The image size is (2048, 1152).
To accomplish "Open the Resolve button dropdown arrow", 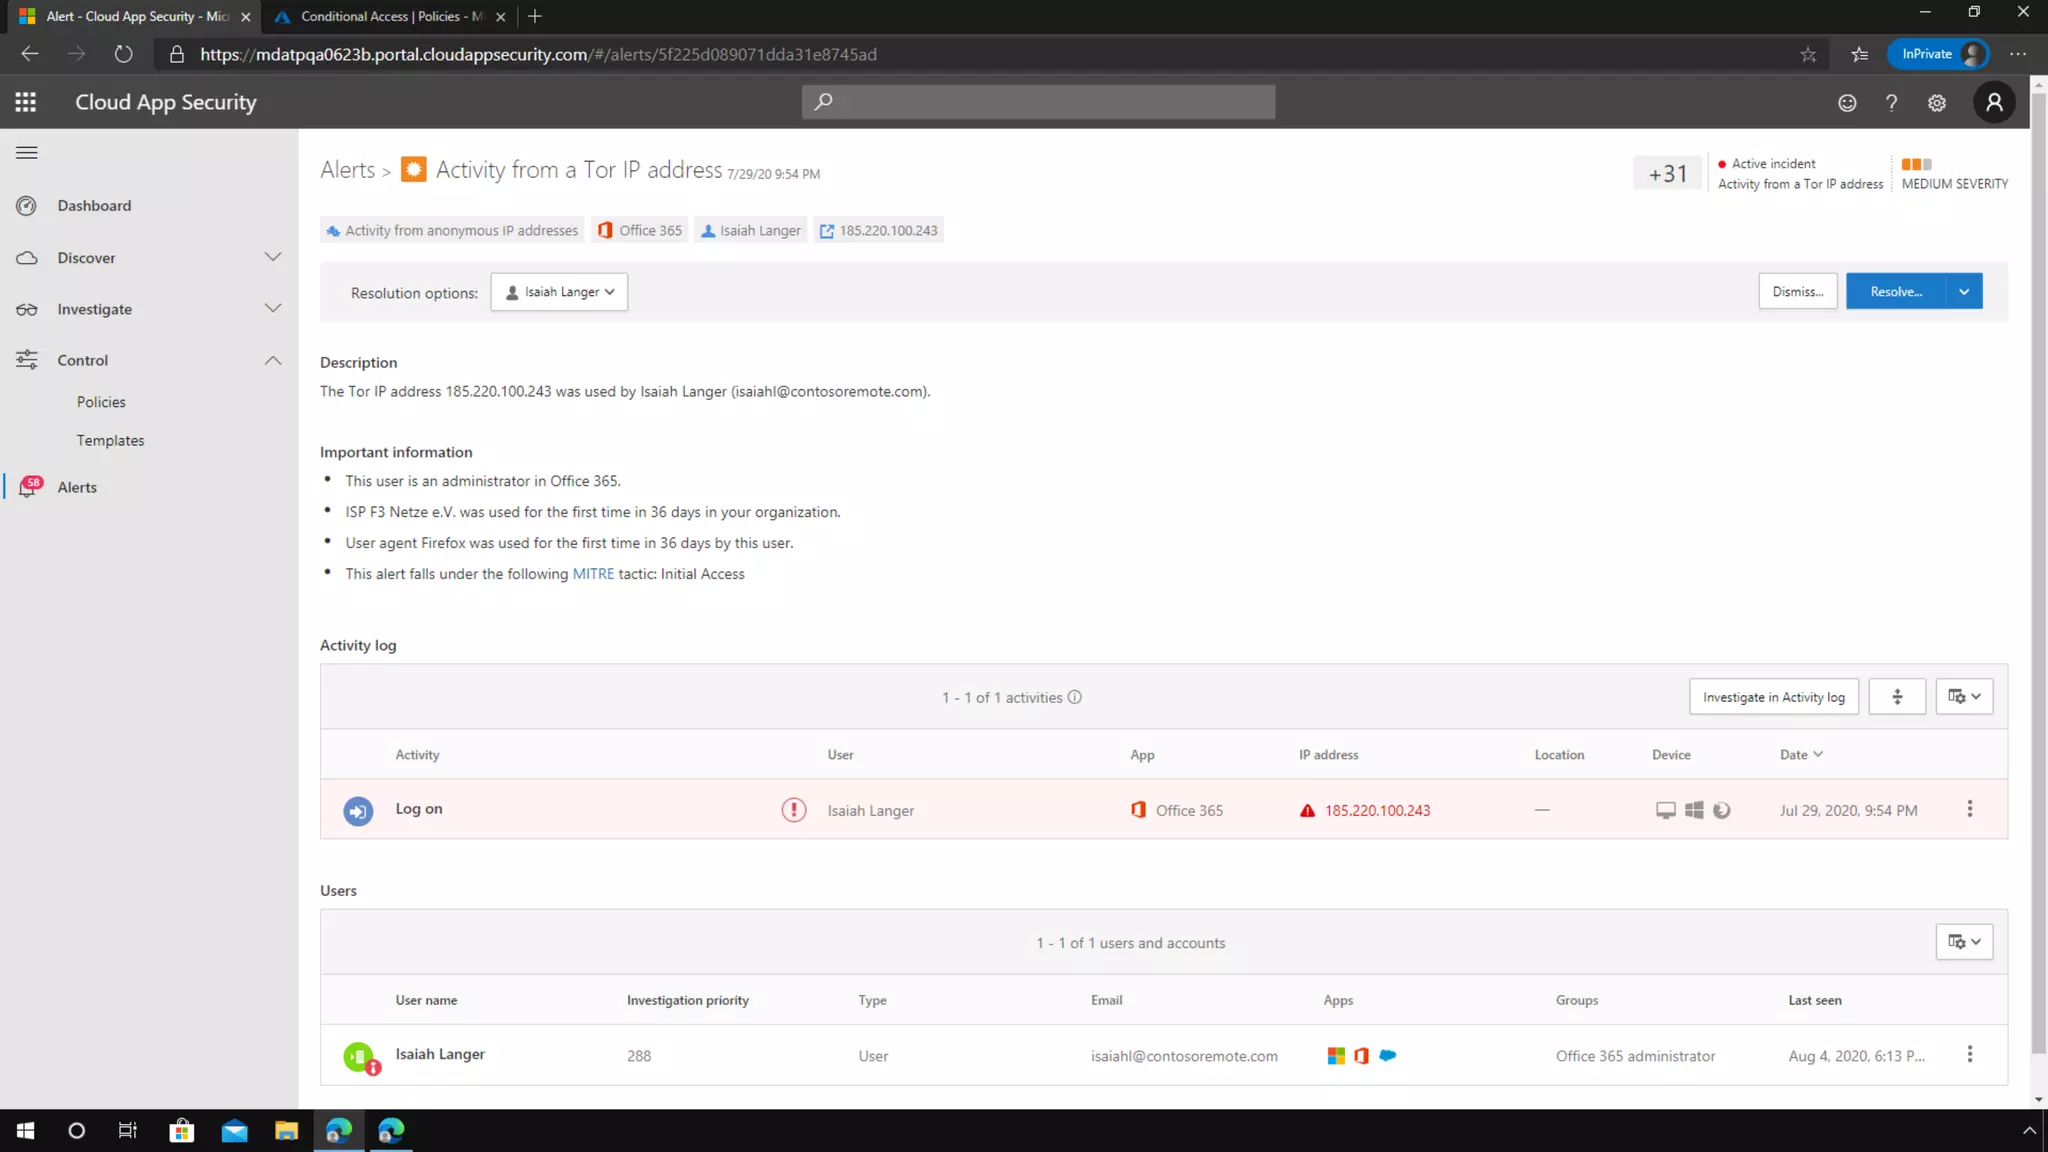I will point(1964,292).
